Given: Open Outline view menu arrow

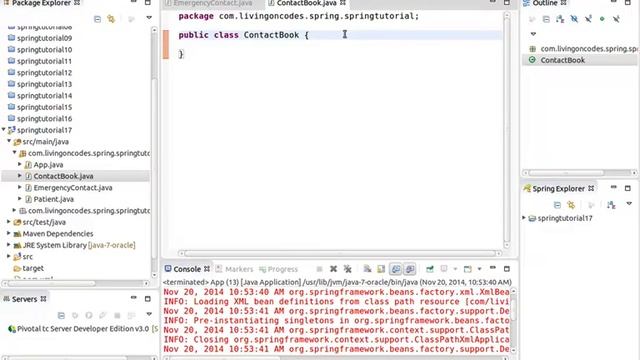Looking at the screenshot, I should (533, 34).
